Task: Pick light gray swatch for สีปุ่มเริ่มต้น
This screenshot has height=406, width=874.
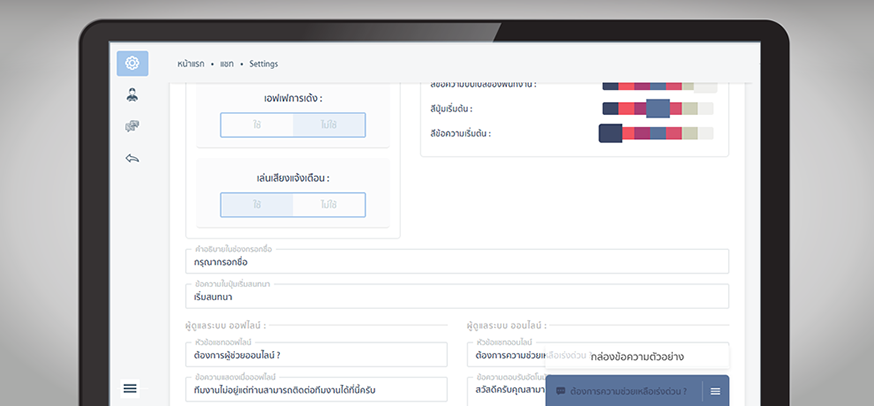Action: (x=706, y=108)
